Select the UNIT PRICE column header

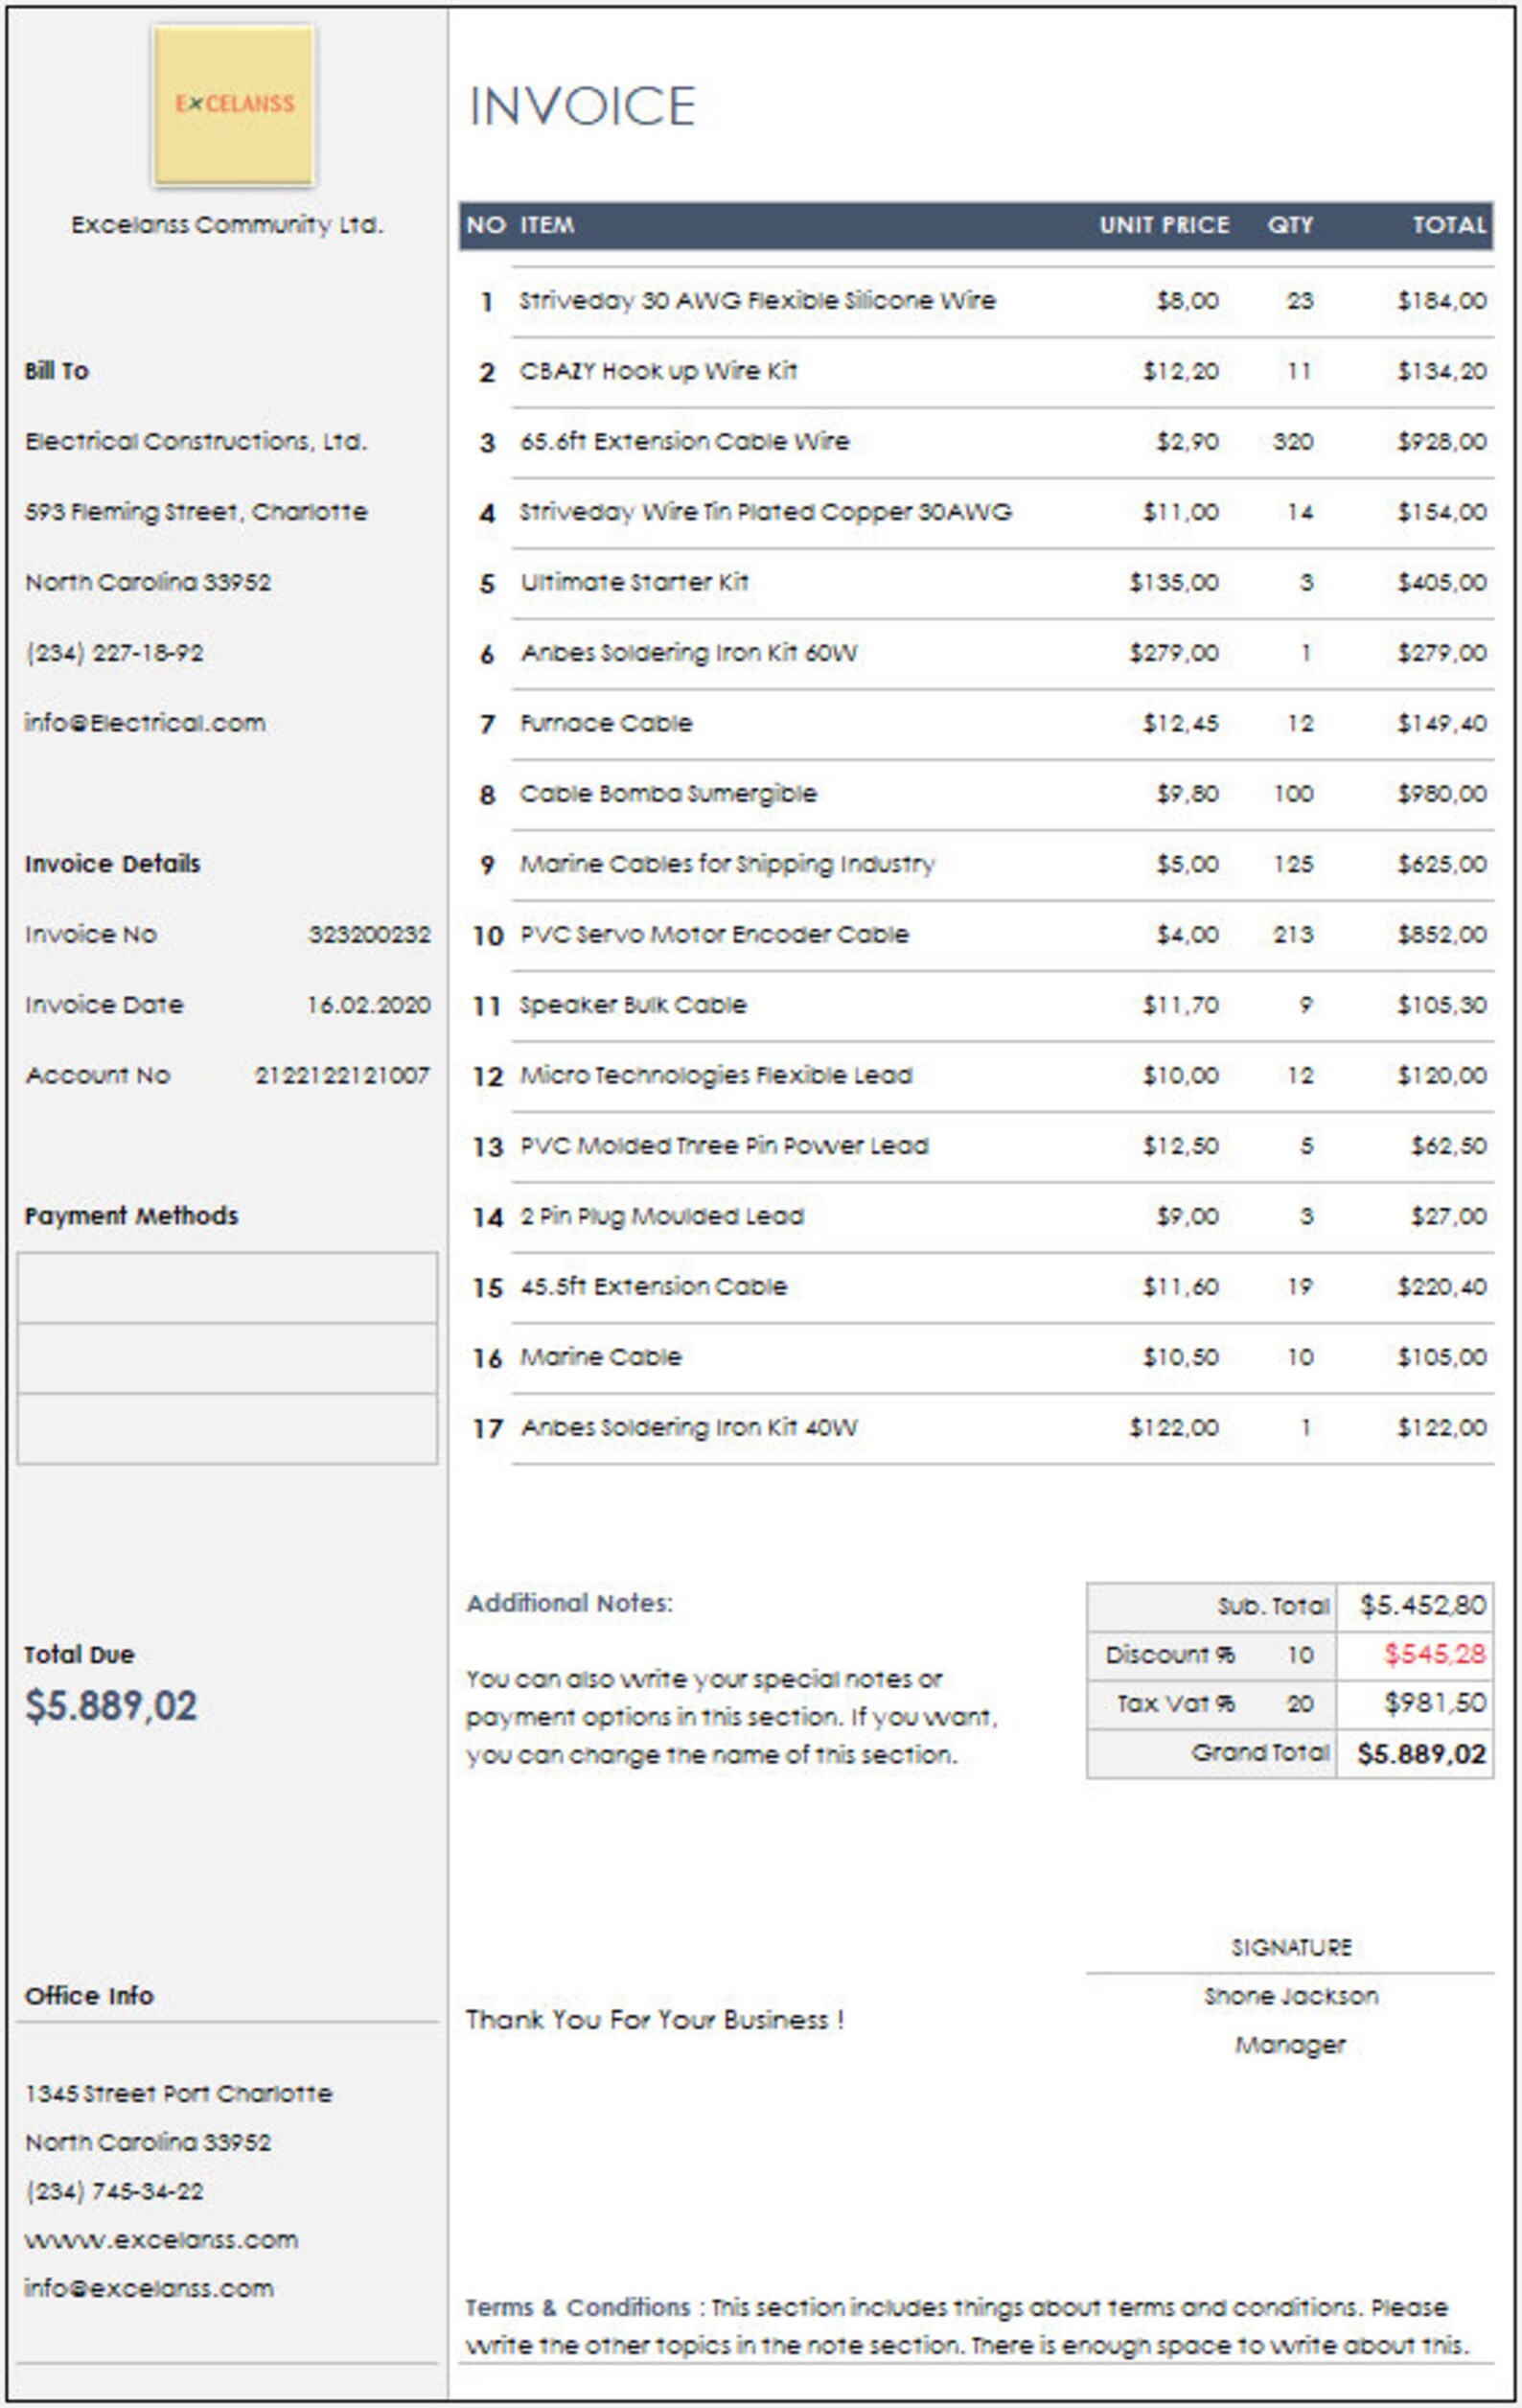click(x=1164, y=225)
